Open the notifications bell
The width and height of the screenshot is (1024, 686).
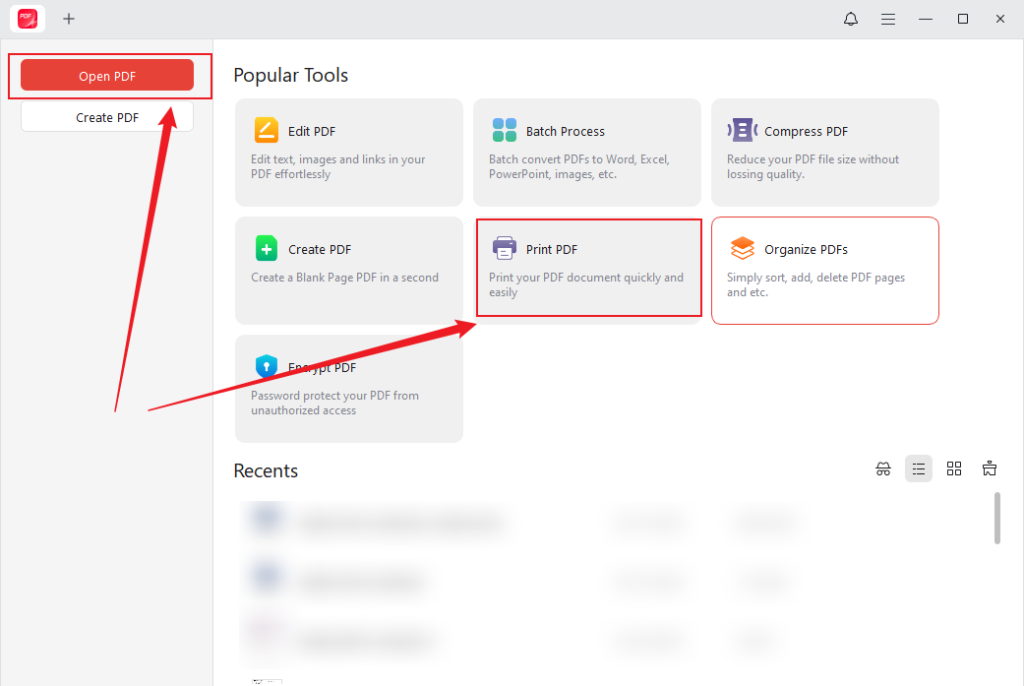point(851,19)
